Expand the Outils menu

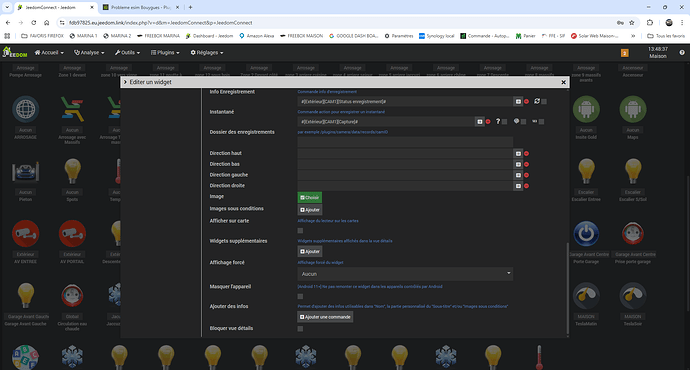coord(127,52)
